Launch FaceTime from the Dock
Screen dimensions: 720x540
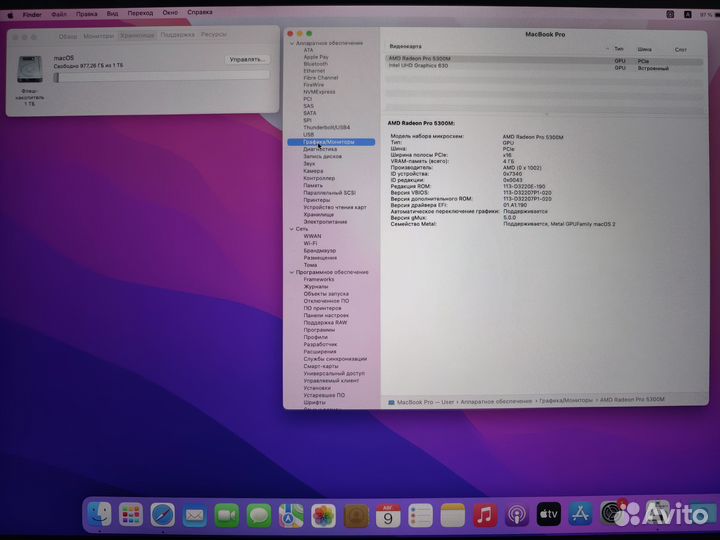click(x=227, y=516)
